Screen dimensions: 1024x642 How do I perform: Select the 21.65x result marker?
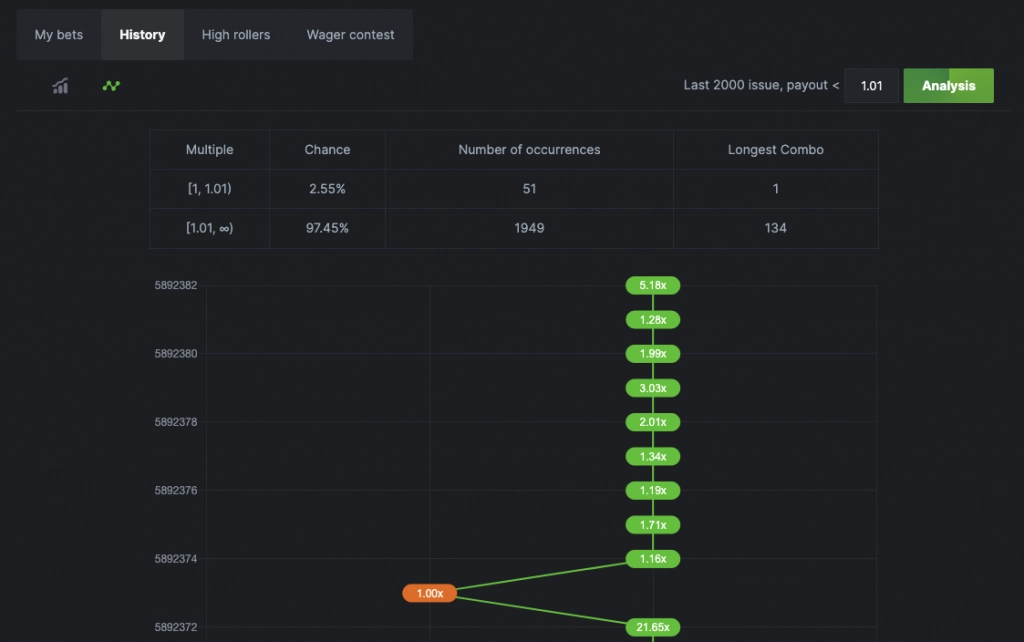653,628
